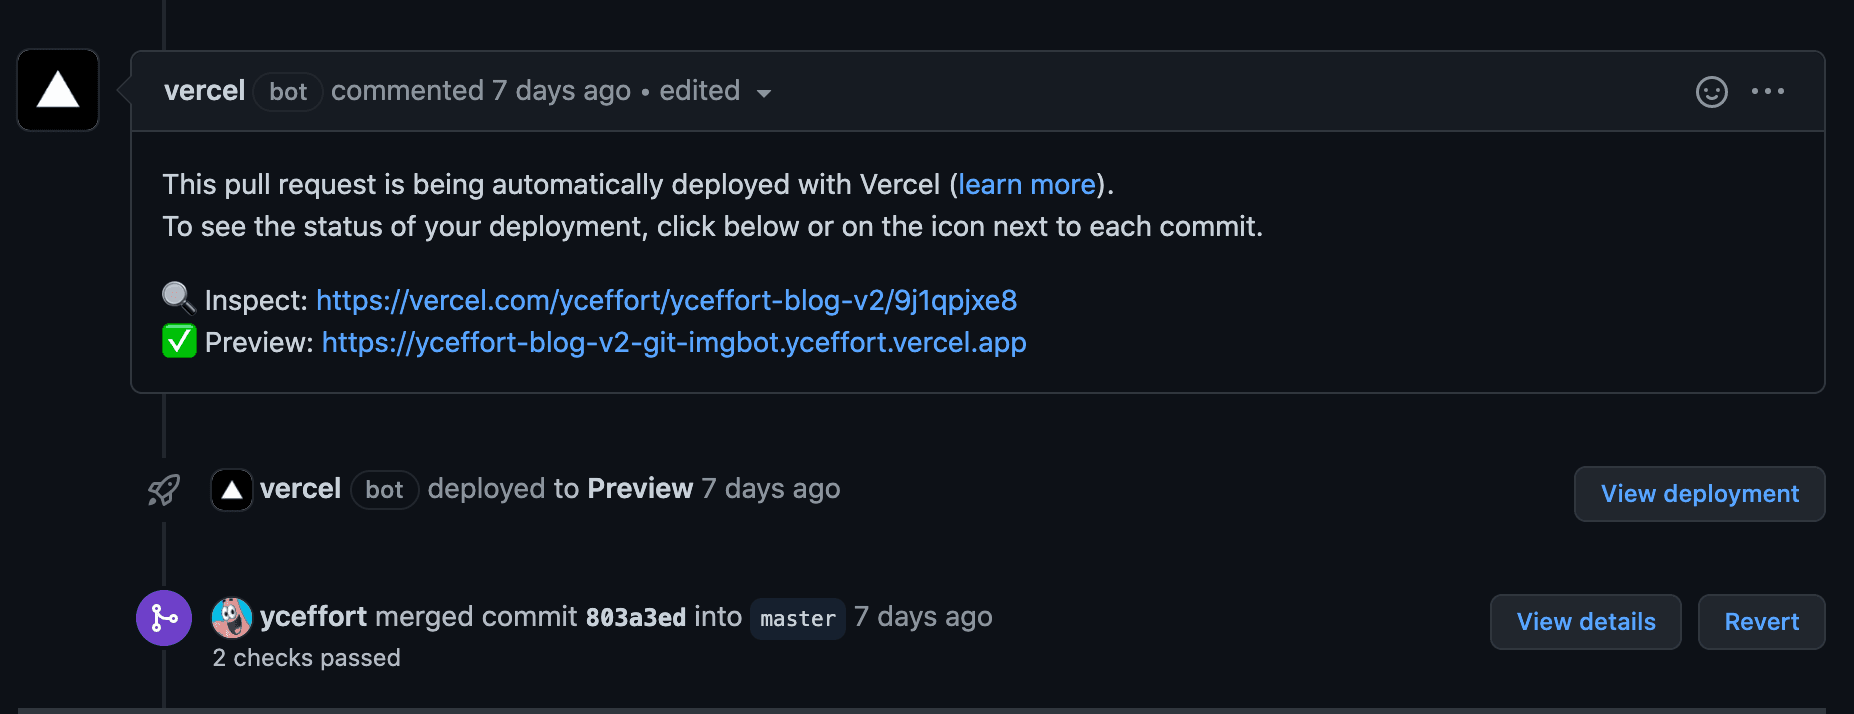The width and height of the screenshot is (1854, 714).
Task: Click the rocket deployment icon
Action: point(164,490)
